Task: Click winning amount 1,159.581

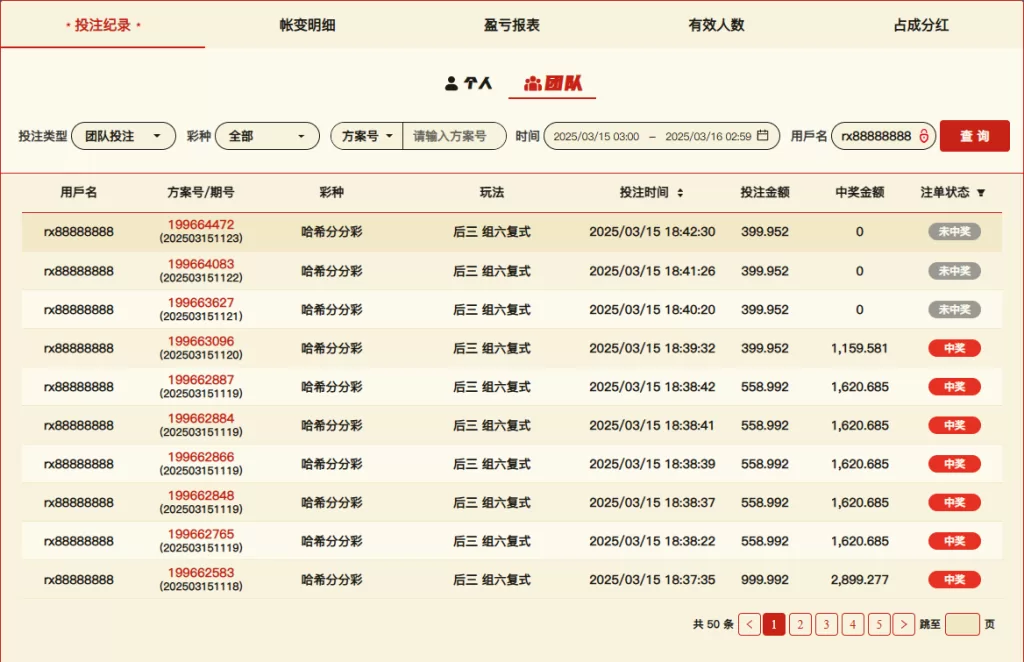Action: pyautogui.click(x=859, y=348)
